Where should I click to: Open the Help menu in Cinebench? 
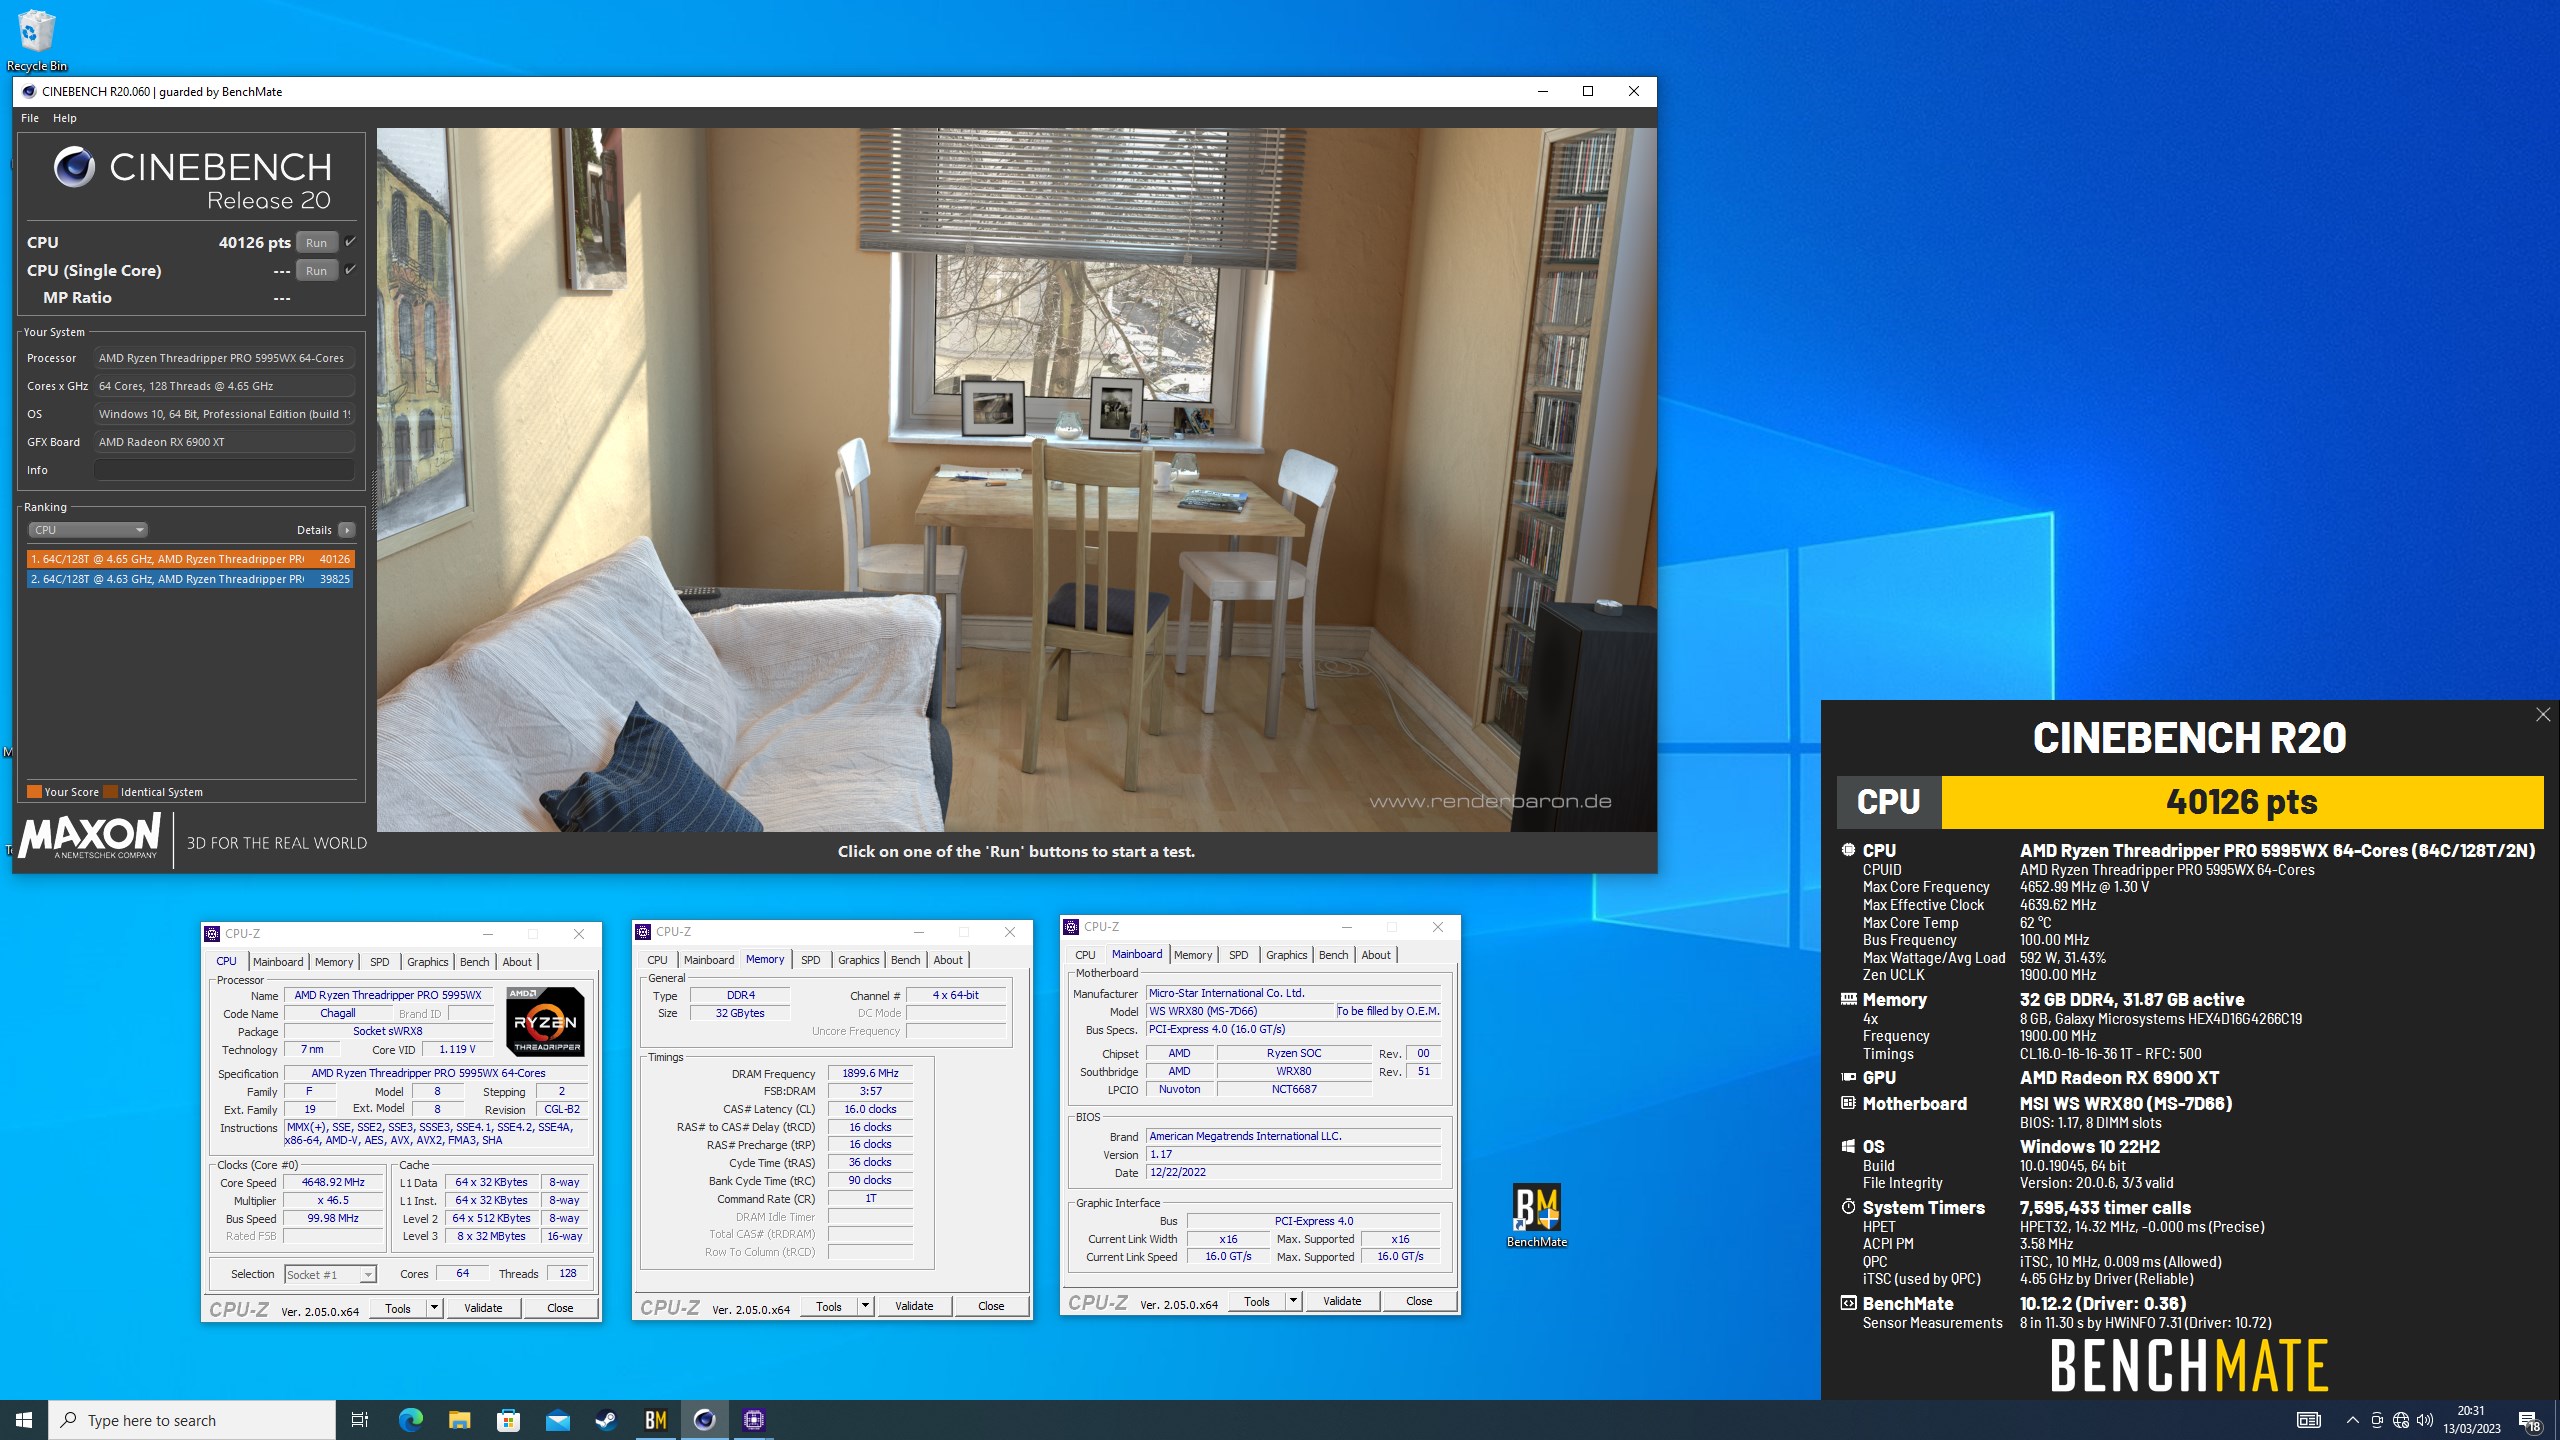pyautogui.click(x=65, y=118)
